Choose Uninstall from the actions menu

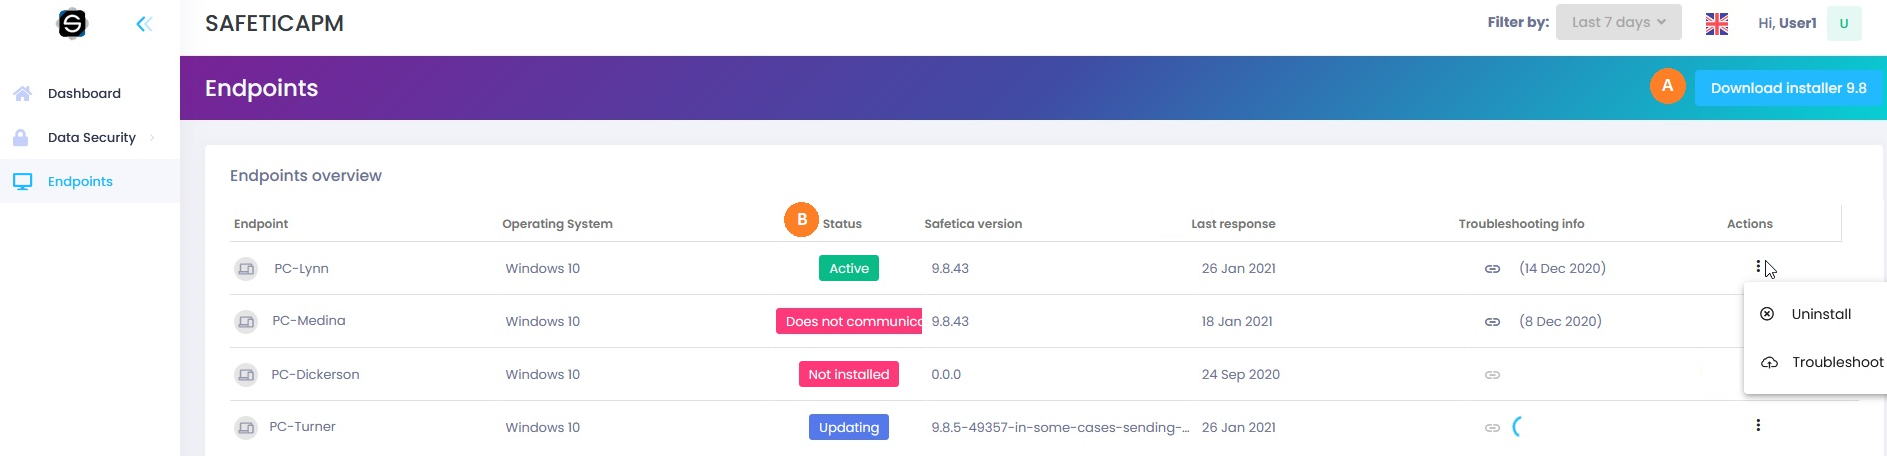point(1815,314)
